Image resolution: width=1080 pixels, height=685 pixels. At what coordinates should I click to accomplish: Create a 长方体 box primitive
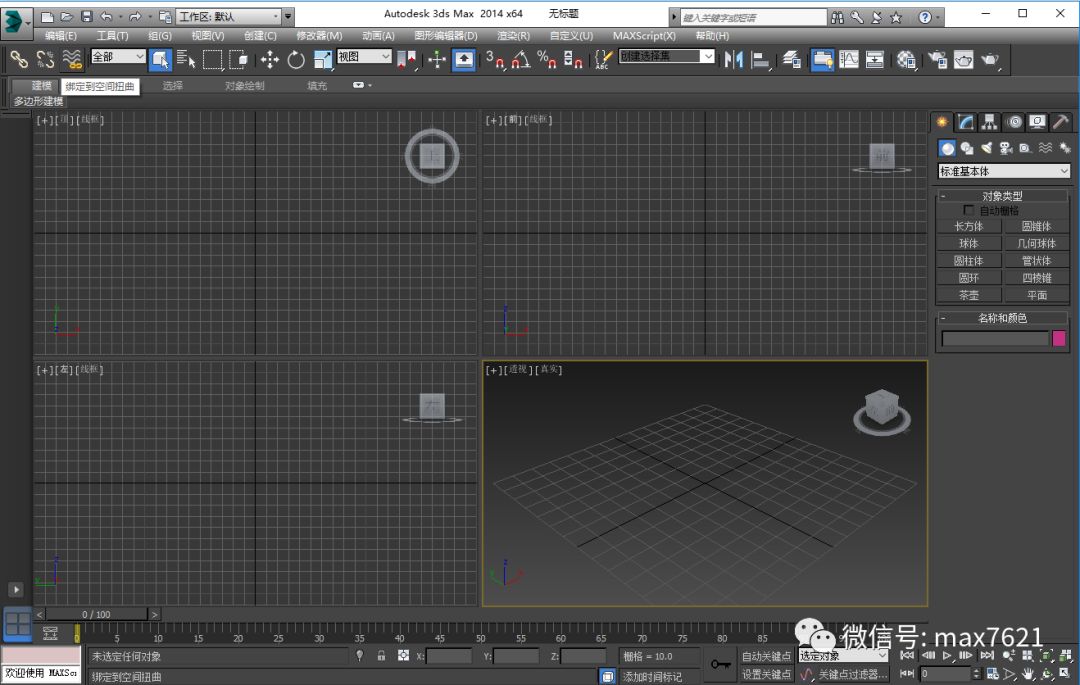click(968, 226)
